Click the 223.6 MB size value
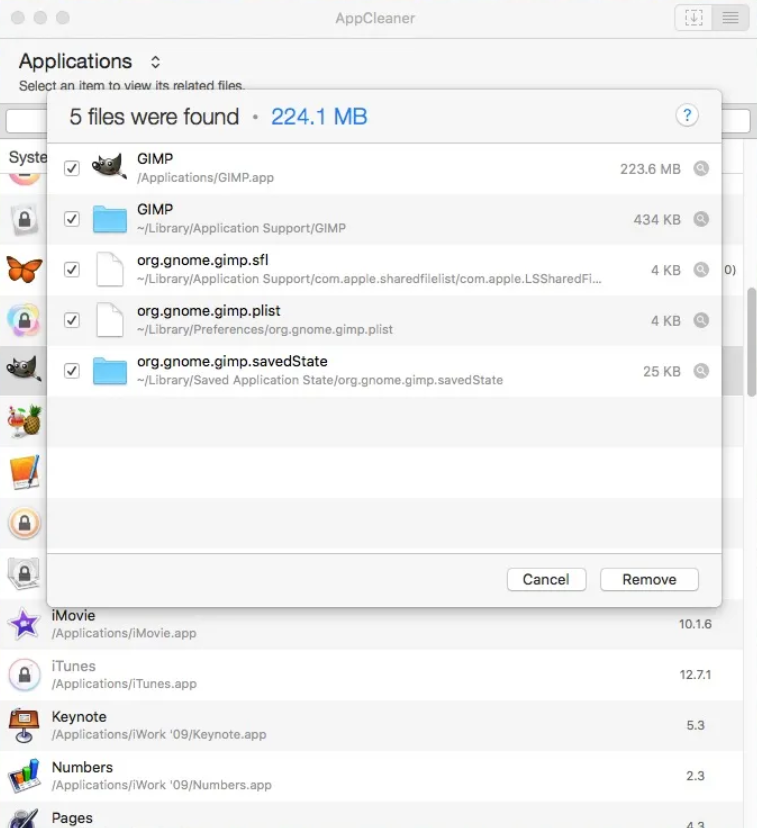 coord(650,169)
